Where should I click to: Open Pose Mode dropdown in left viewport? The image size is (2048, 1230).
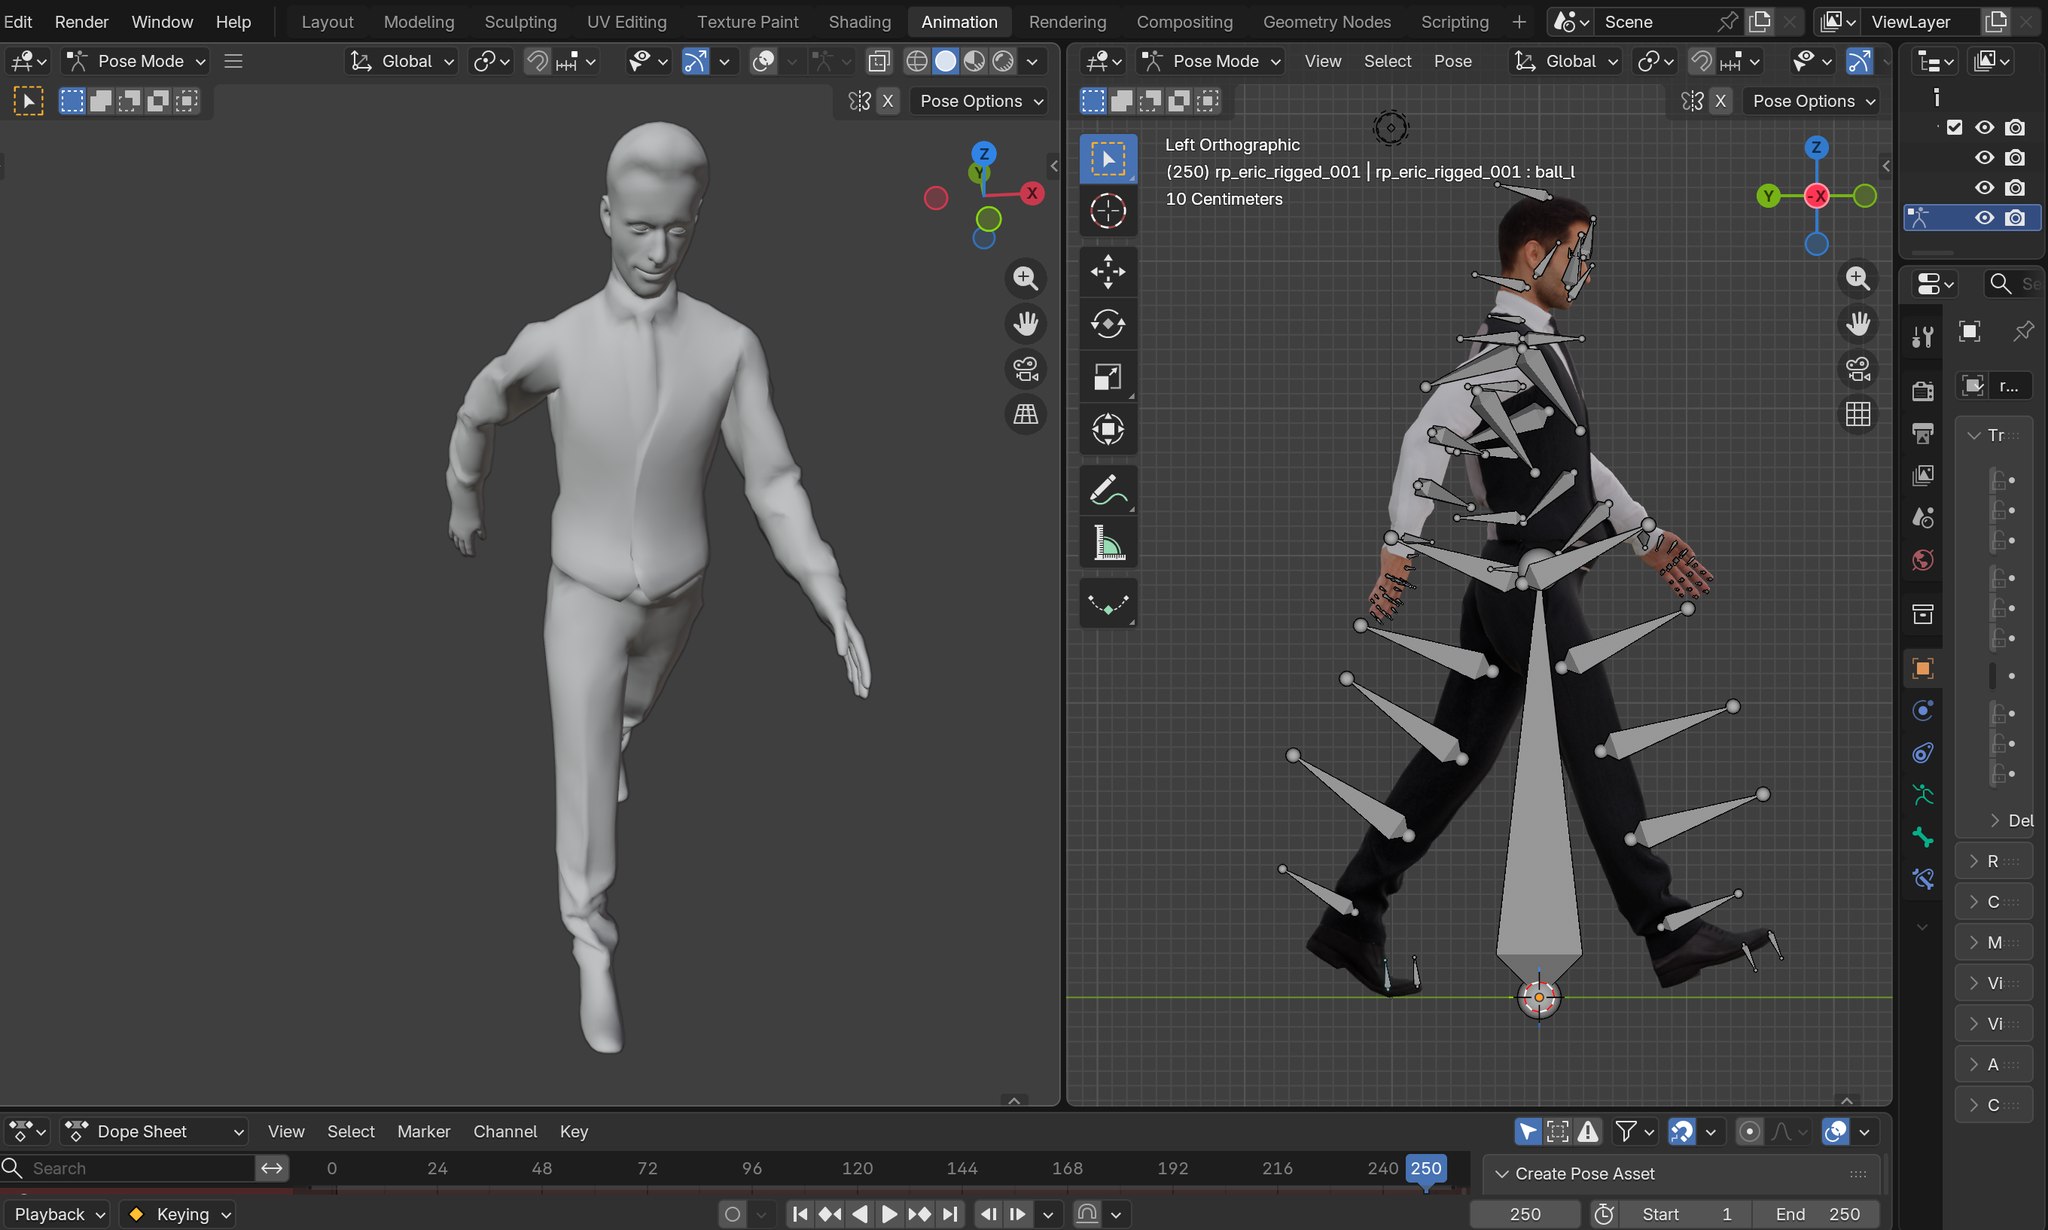coord(136,61)
